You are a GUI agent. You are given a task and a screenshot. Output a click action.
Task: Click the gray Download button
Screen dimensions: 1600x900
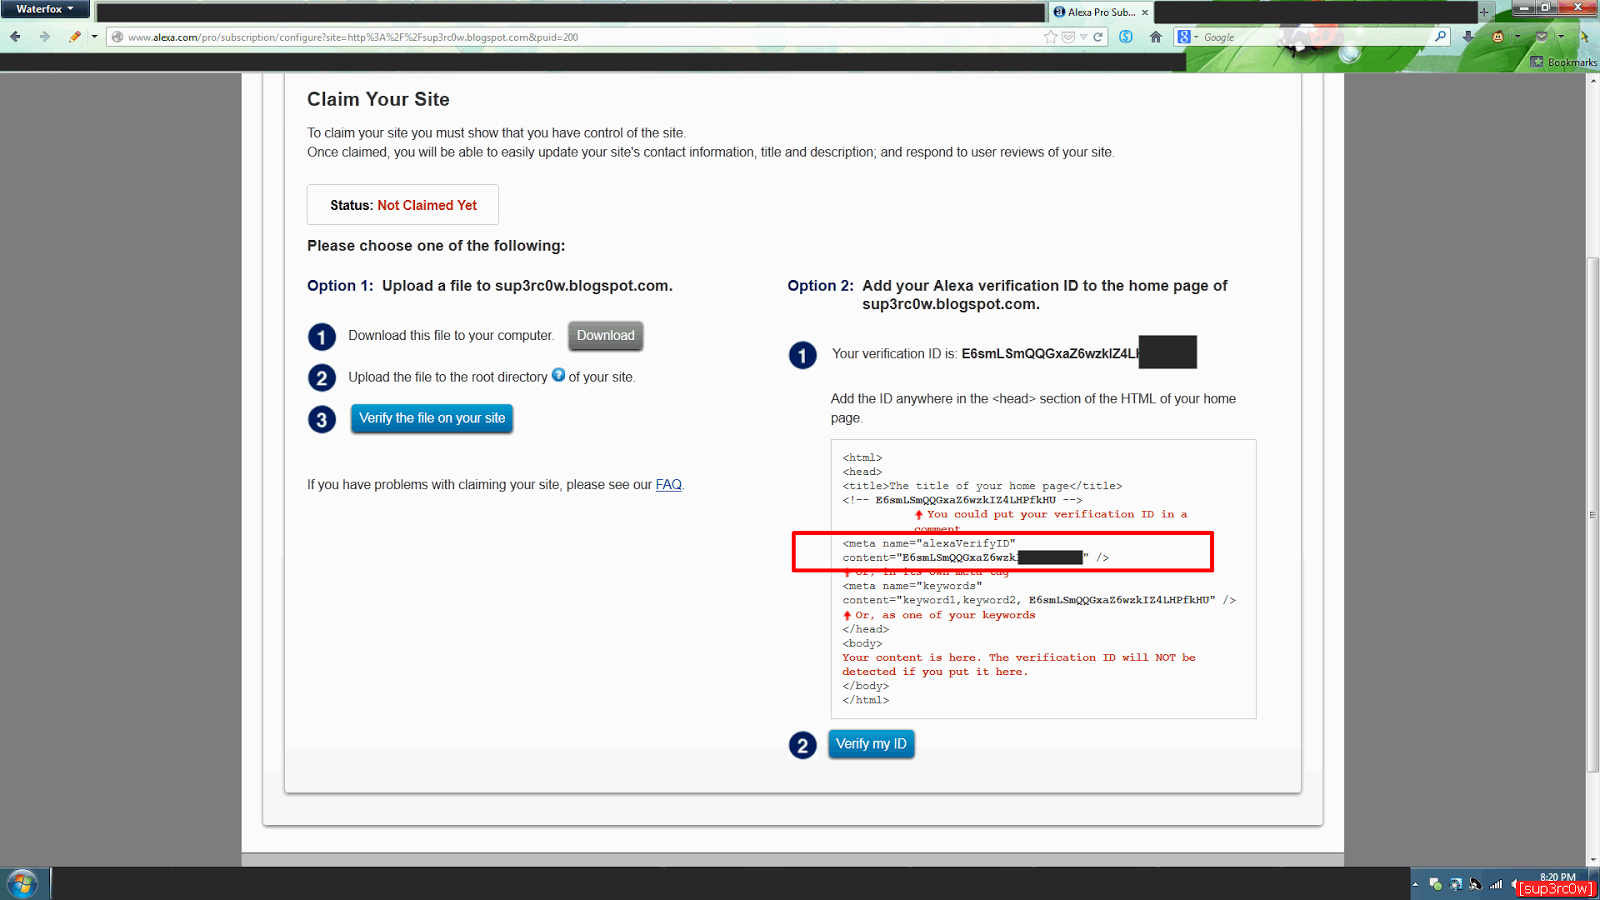pyautogui.click(x=605, y=336)
